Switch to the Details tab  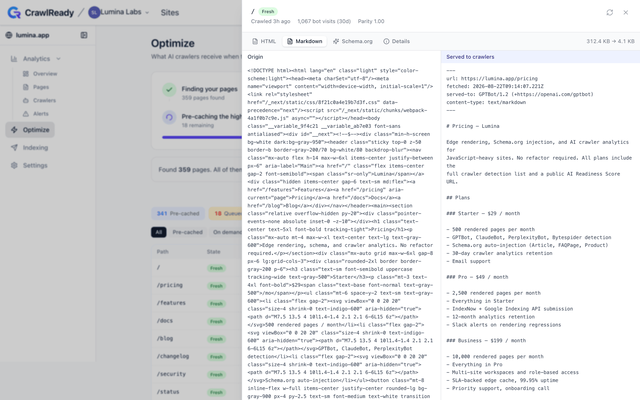click(x=396, y=41)
